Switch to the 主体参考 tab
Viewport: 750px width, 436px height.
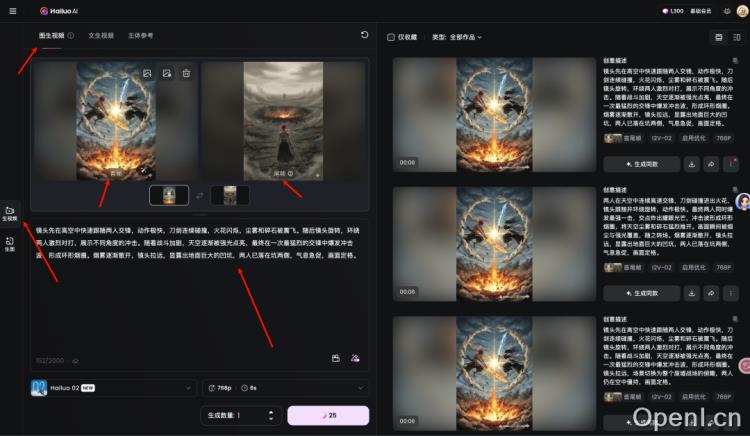point(141,35)
